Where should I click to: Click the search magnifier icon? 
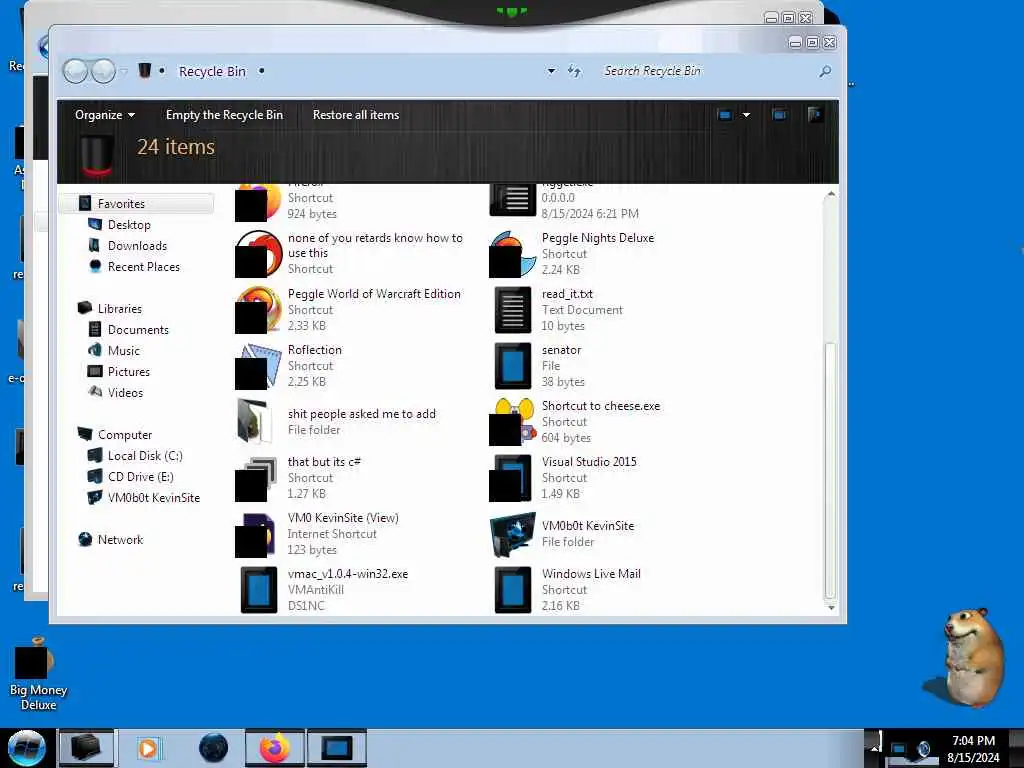coord(825,71)
